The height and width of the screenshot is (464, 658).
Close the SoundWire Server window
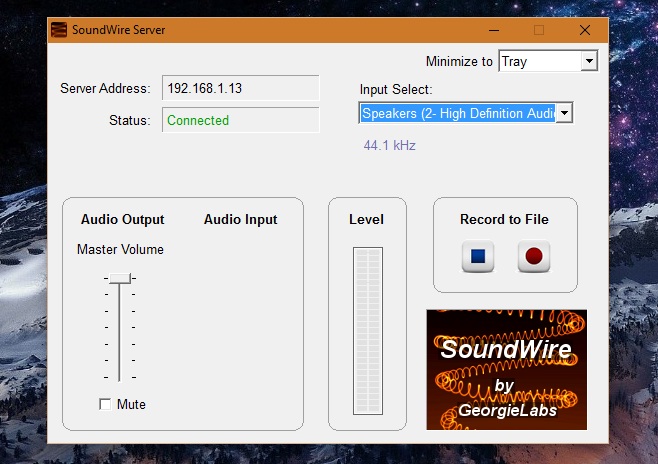tap(585, 30)
